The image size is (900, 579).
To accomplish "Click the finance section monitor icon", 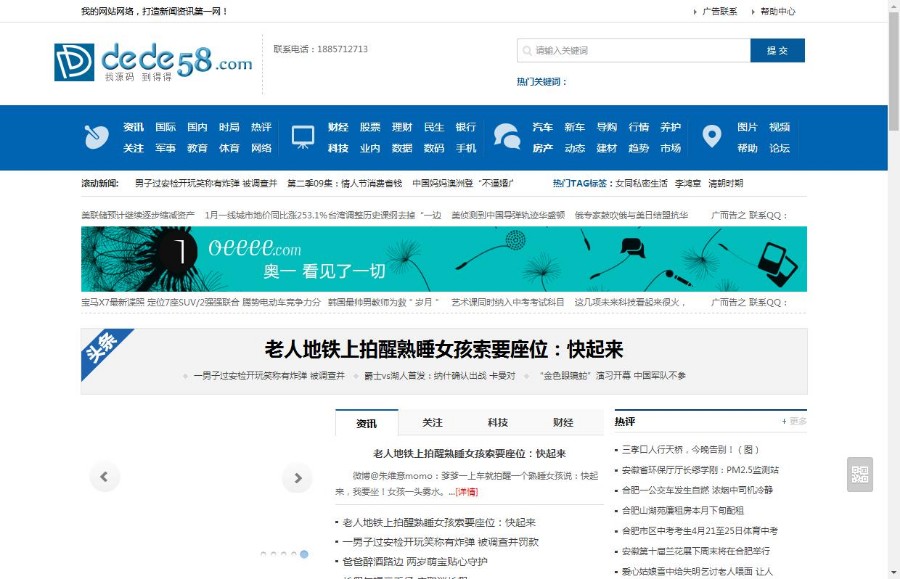I will click(302, 137).
